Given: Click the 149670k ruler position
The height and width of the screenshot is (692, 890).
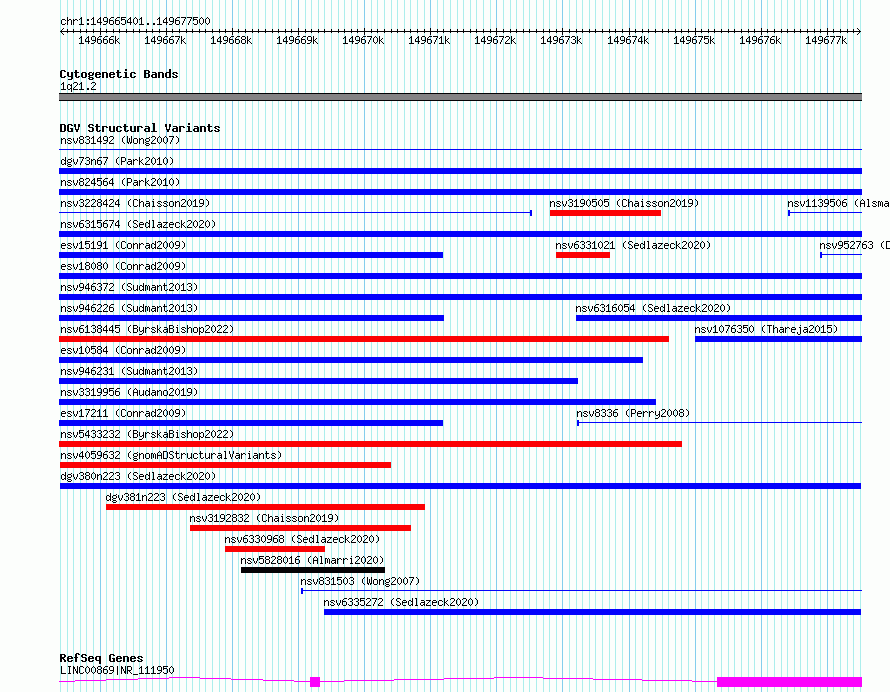Looking at the screenshot, I should pyautogui.click(x=363, y=41).
